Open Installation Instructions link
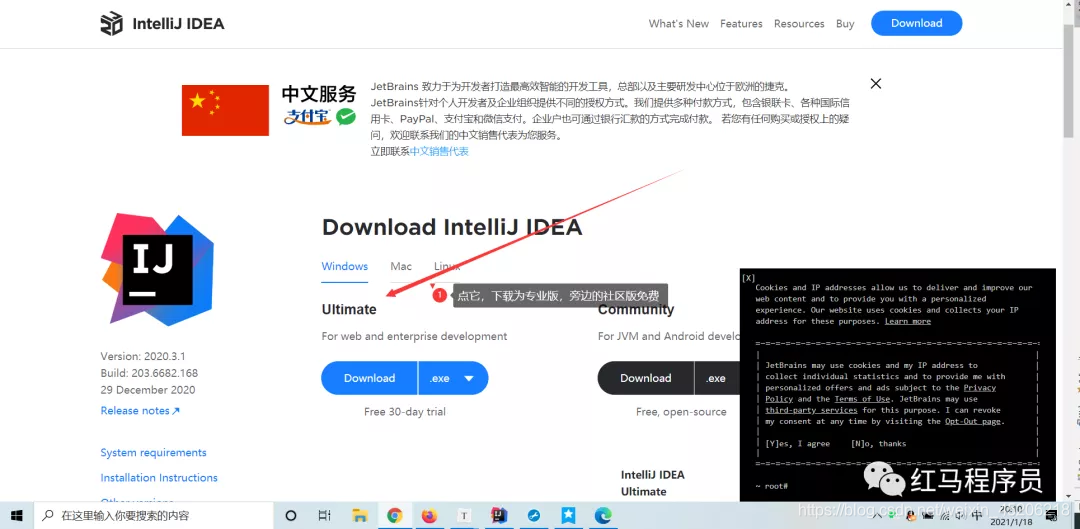The width and height of the screenshot is (1080, 529). coord(159,477)
